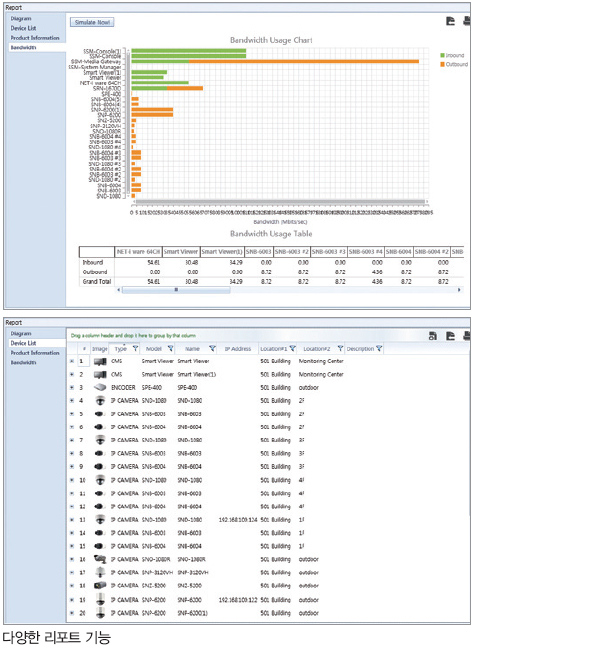
Task: Click the ENCODER SPE-400 device image
Action: (x=99, y=386)
